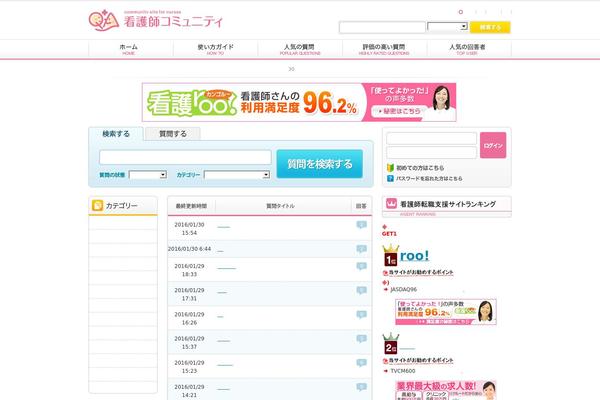Open the 使い方ガイド navigation menu item
The width and height of the screenshot is (600, 400).
(x=214, y=49)
